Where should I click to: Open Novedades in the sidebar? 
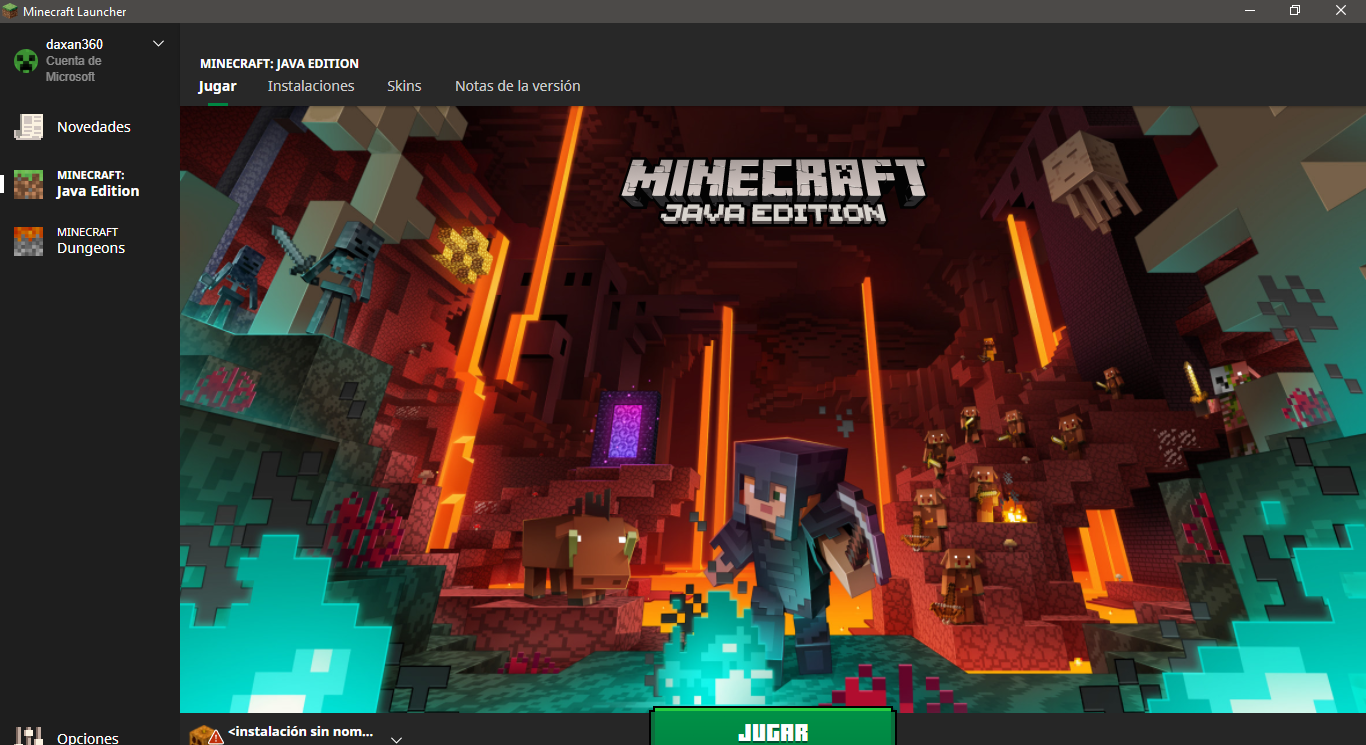[94, 127]
